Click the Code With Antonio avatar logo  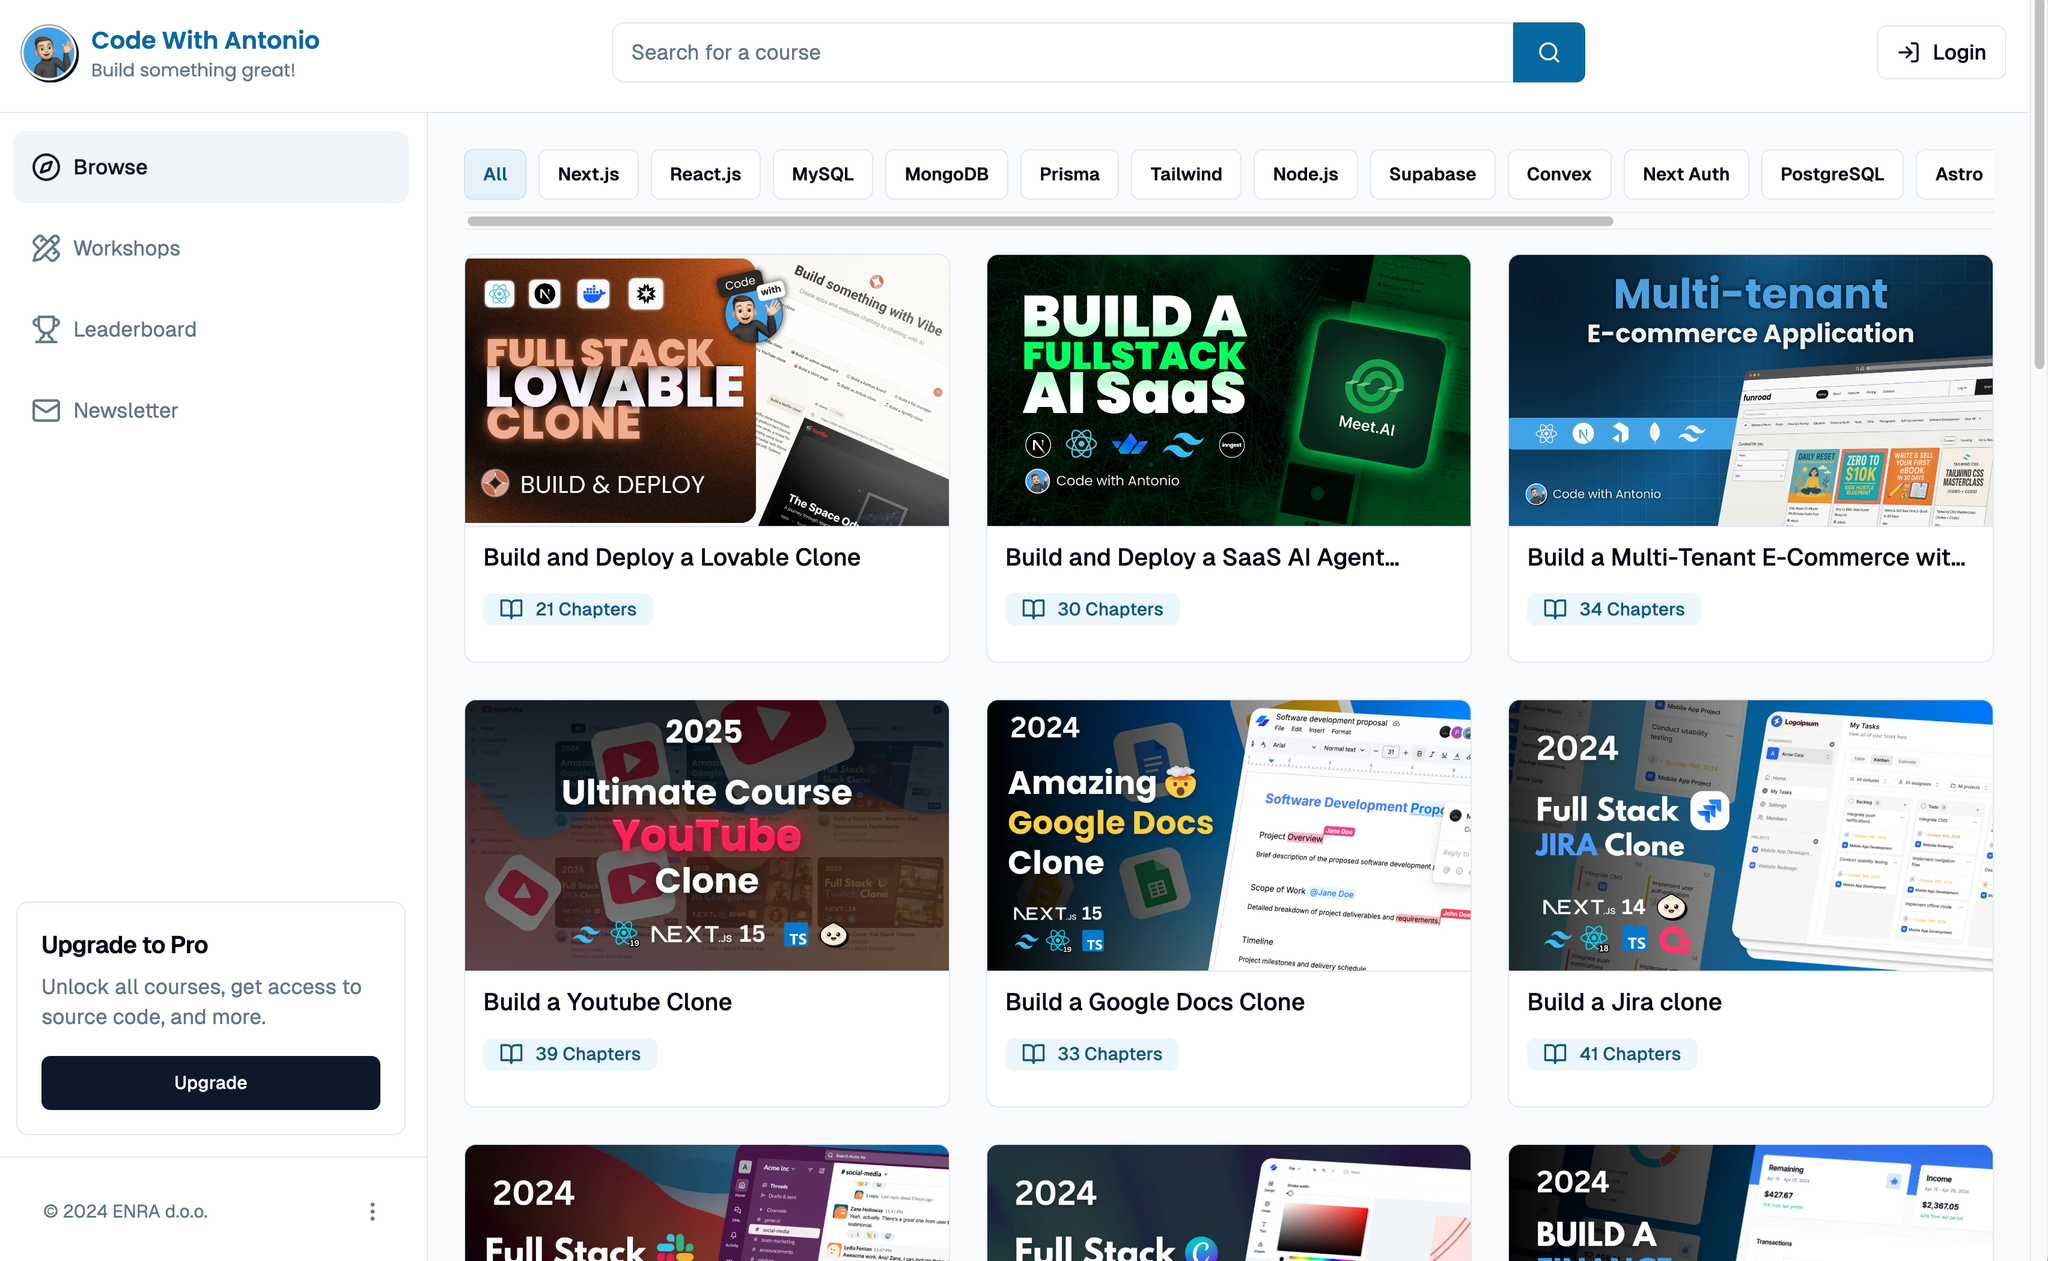(x=50, y=53)
